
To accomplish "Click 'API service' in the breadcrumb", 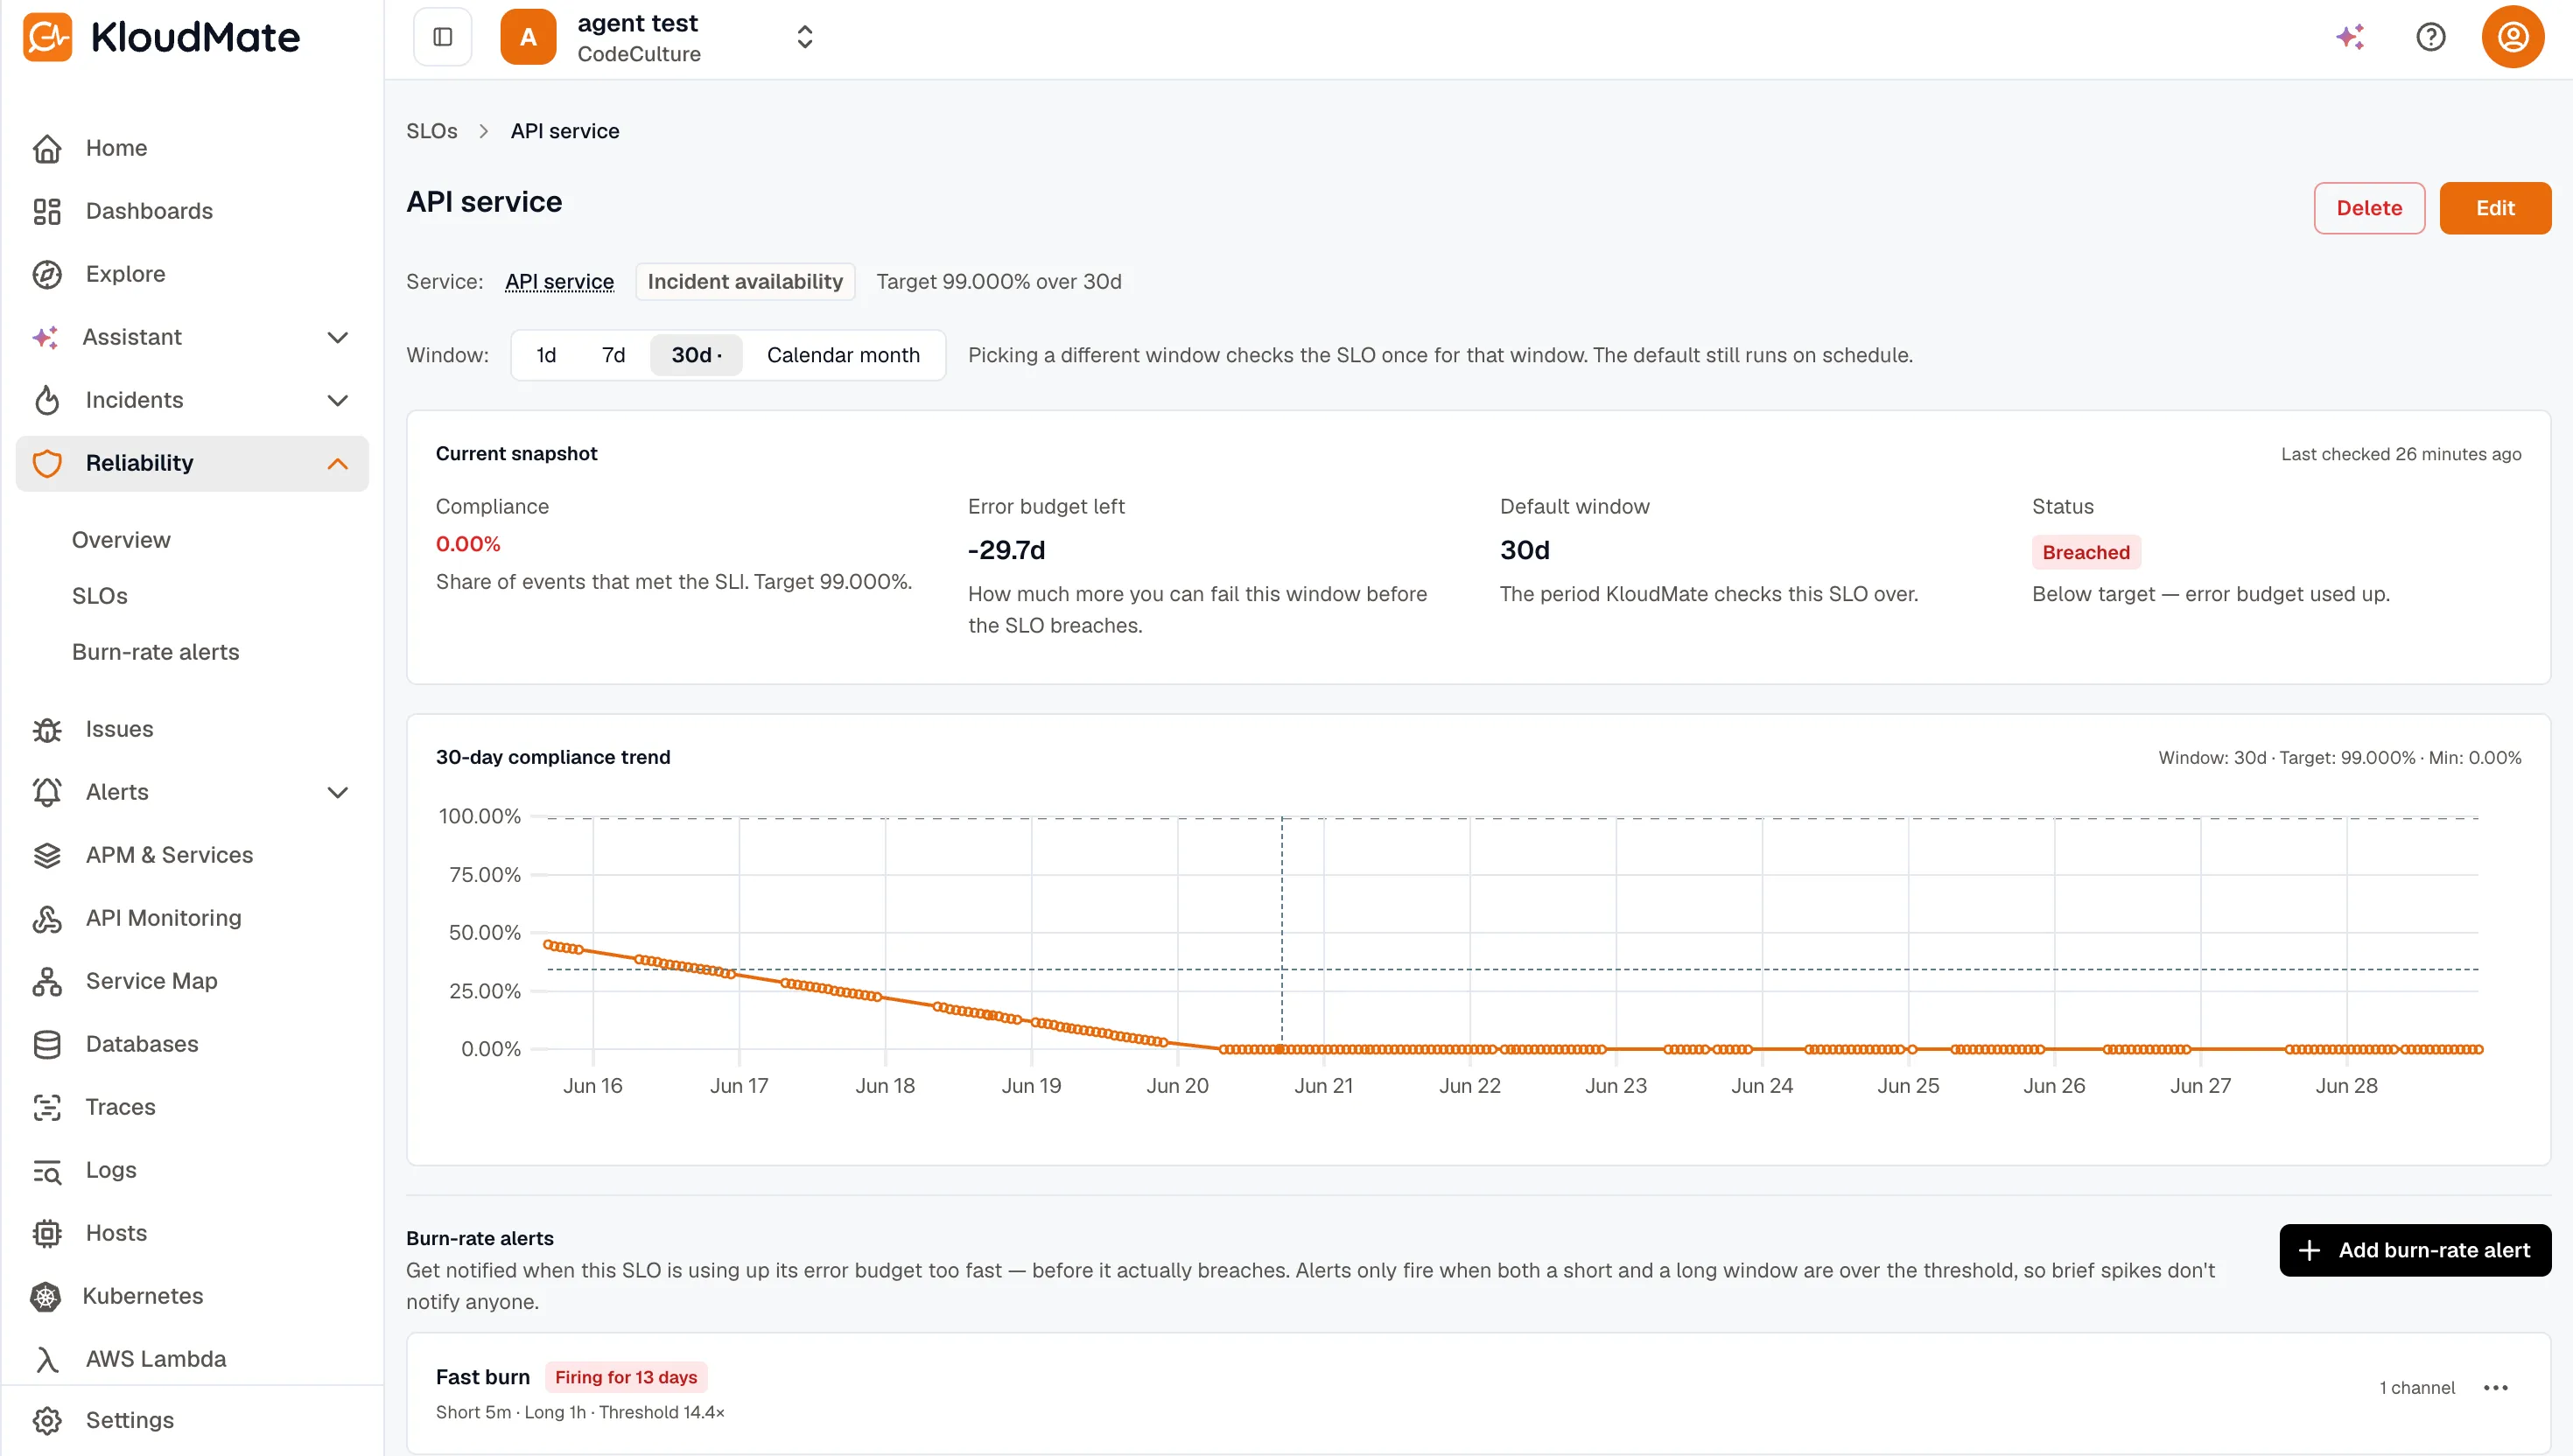I will point(565,131).
